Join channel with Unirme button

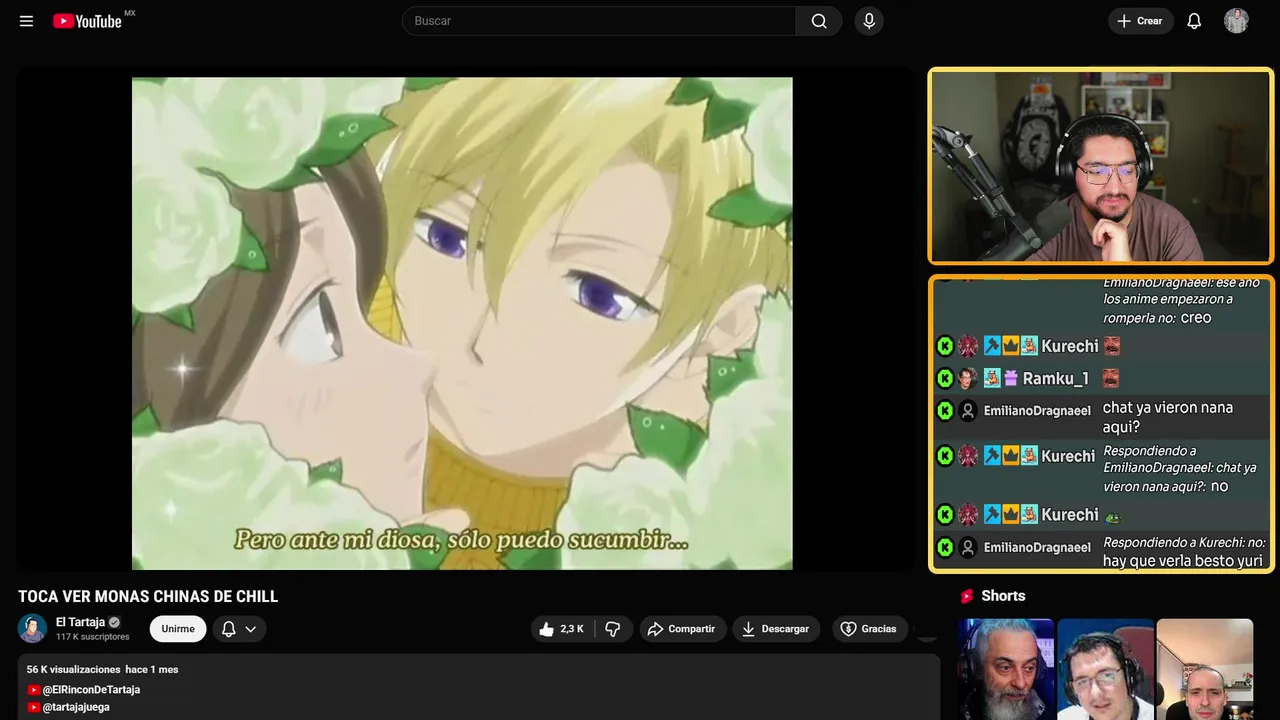[x=178, y=629]
